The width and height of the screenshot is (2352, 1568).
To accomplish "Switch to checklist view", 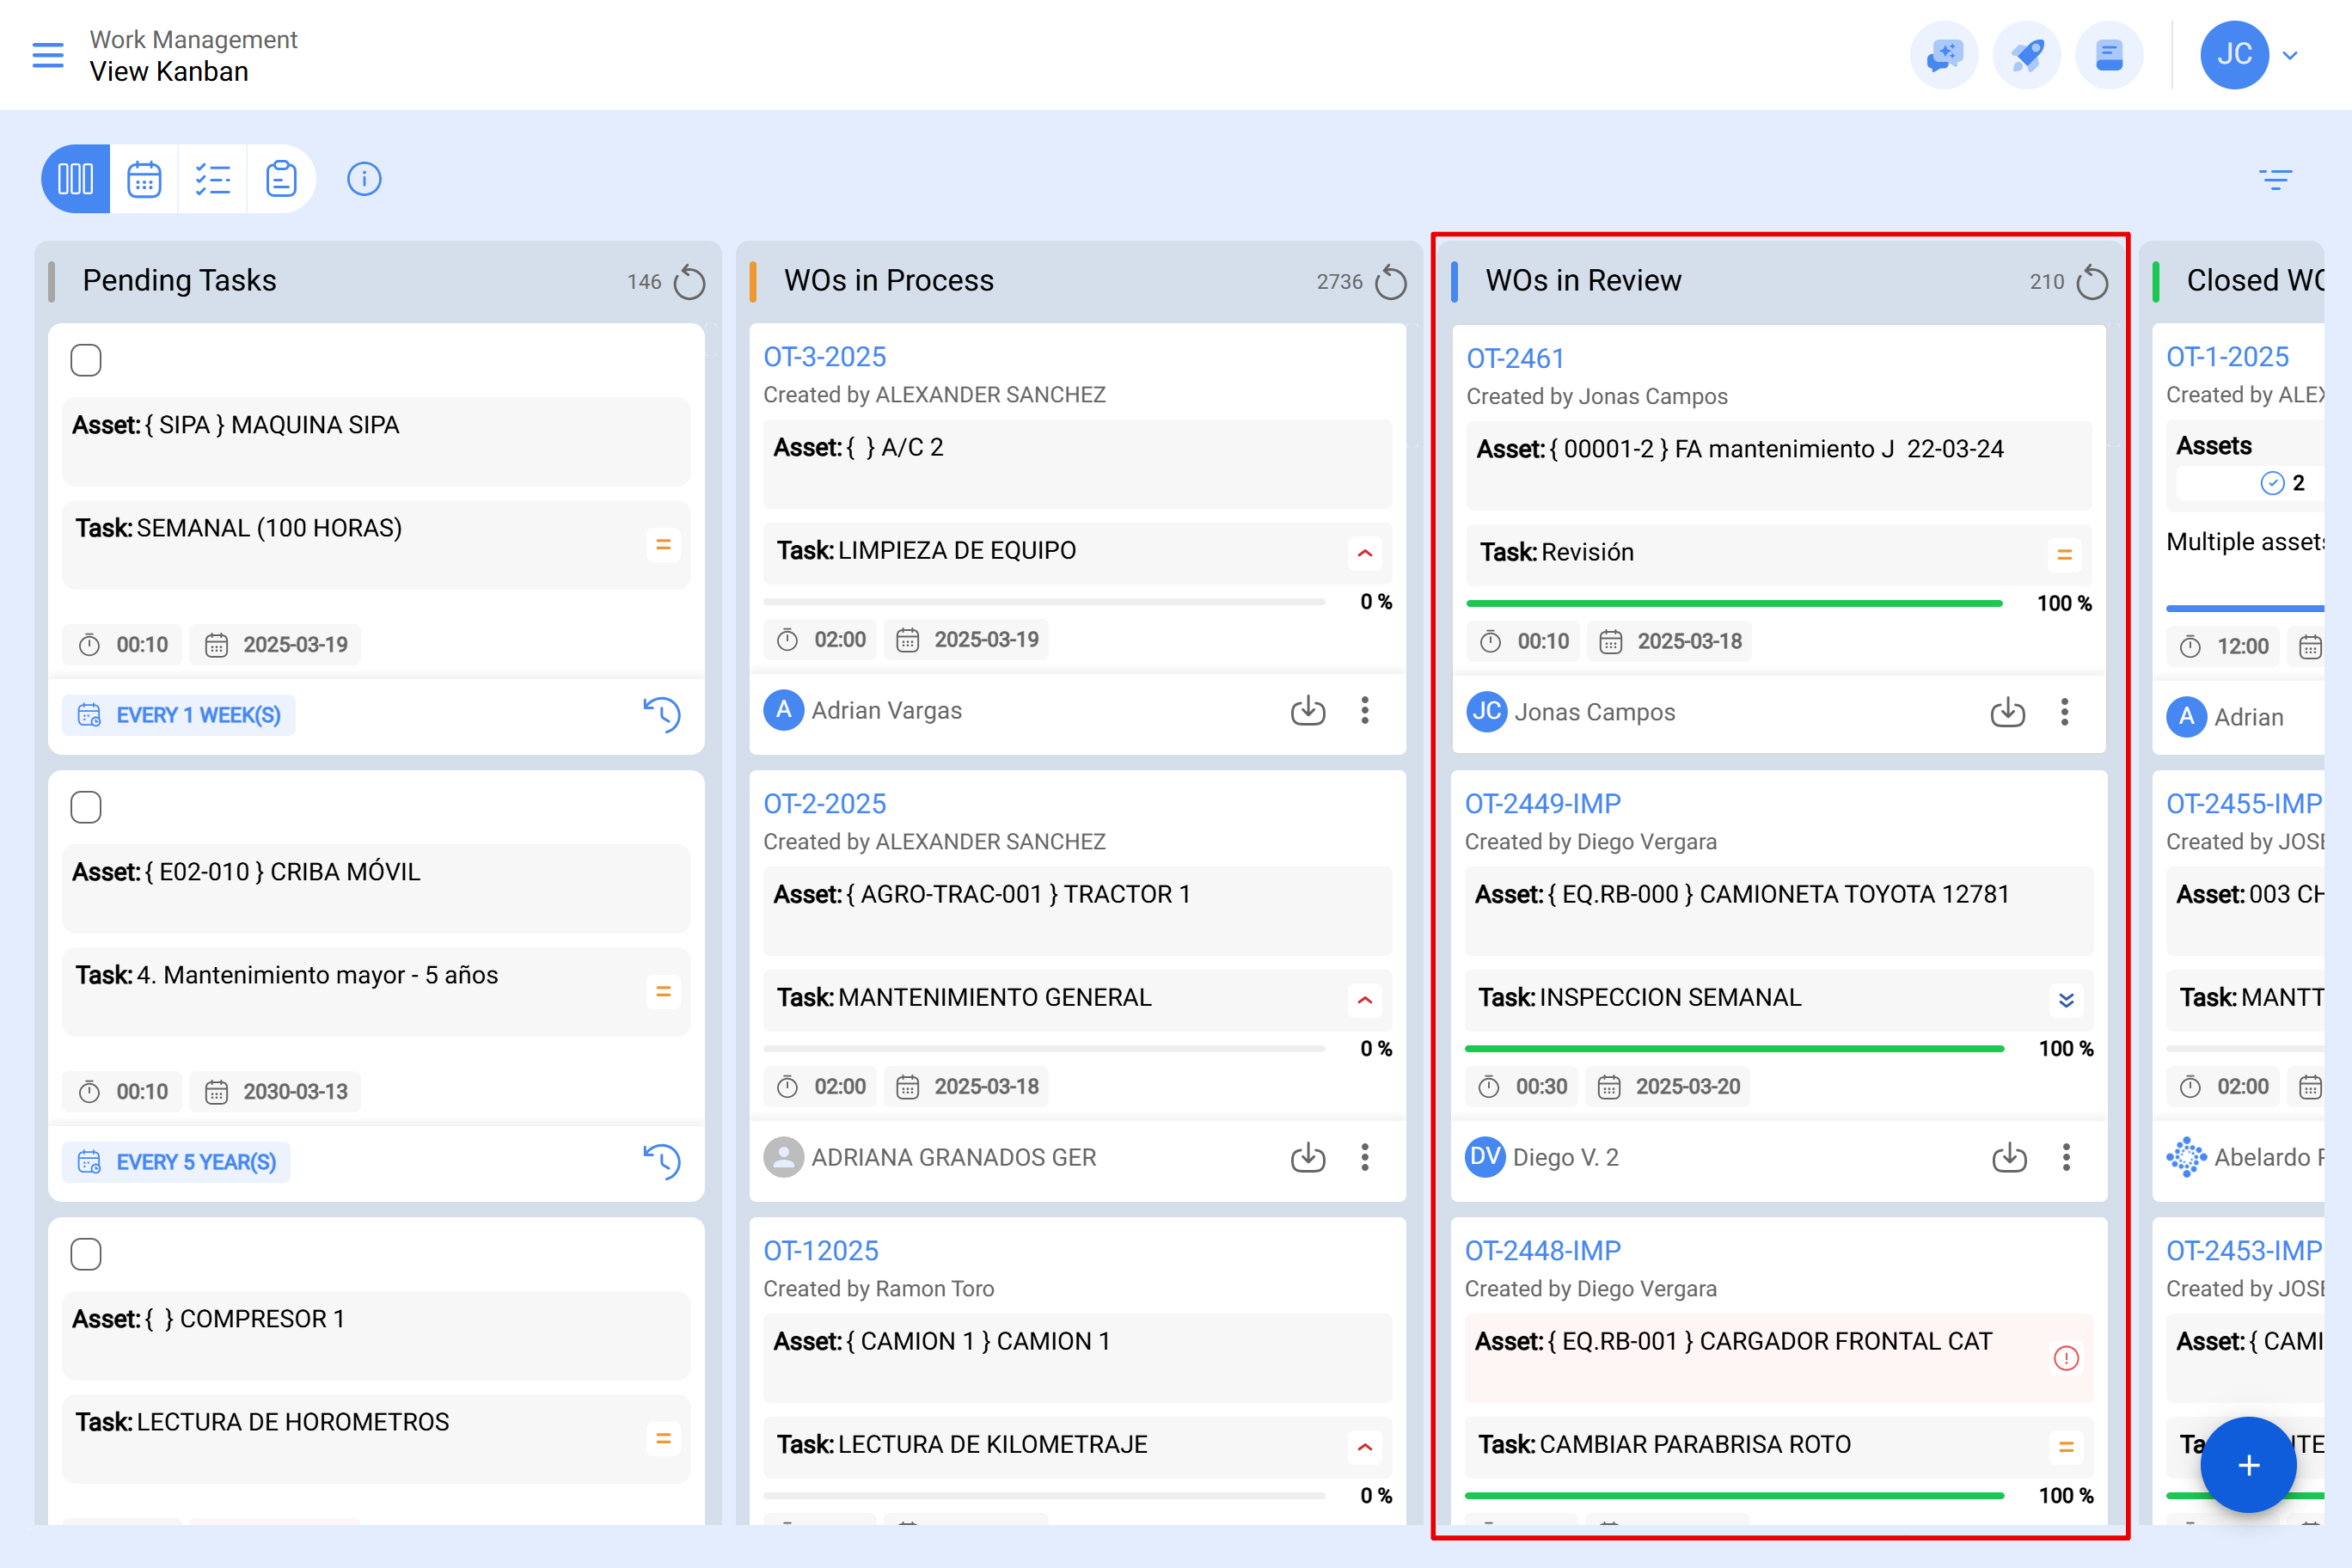I will [x=213, y=179].
